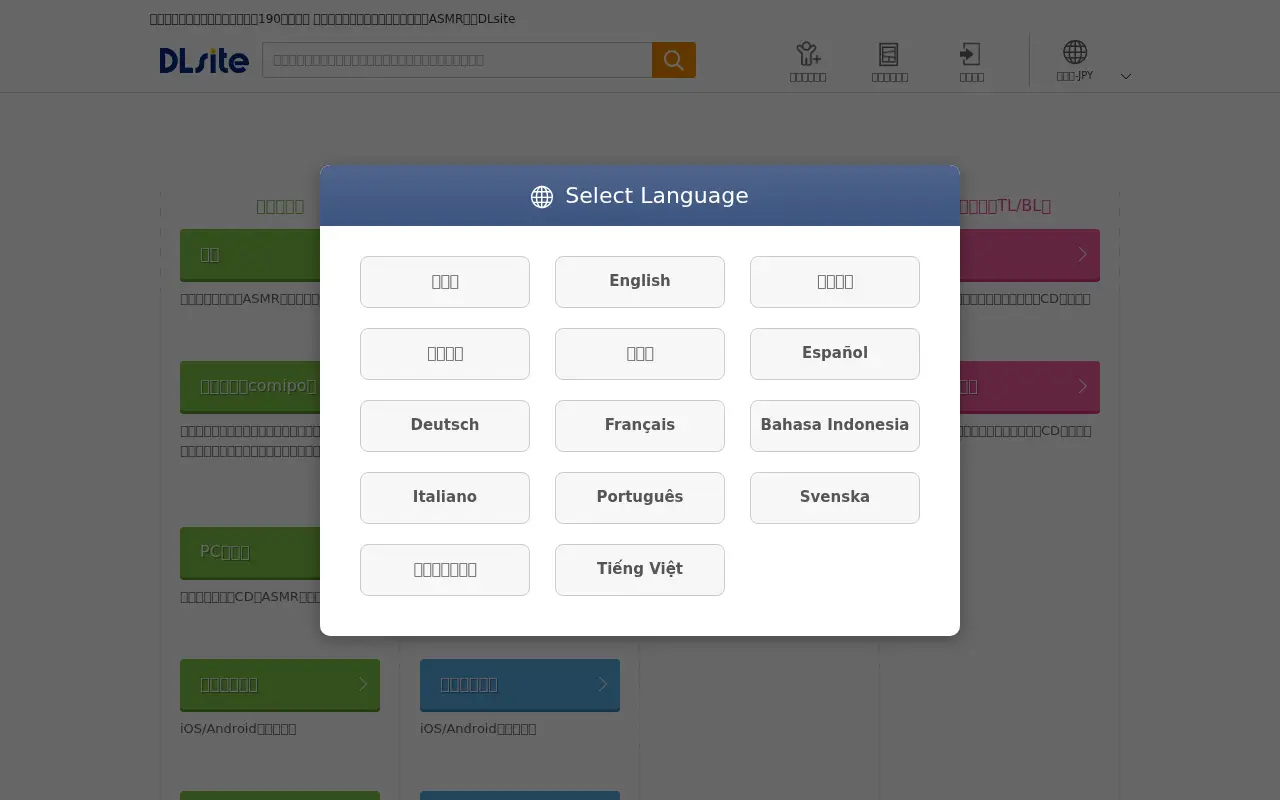Click the Select Language dialog title
This screenshot has height=800, width=1280.
[640, 196]
